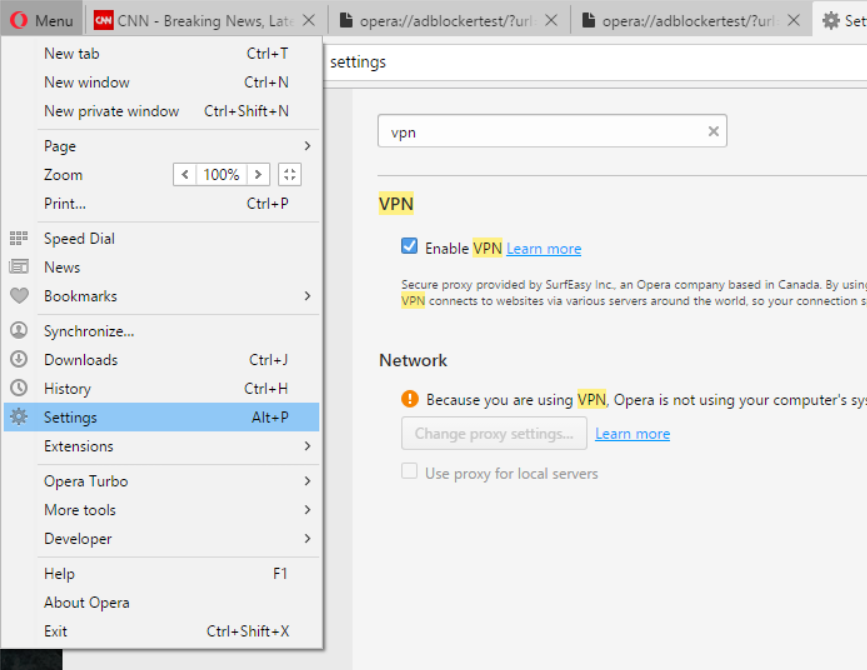This screenshot has width=867, height=670.
Task: Click the Synchronize account icon
Action: (19, 331)
